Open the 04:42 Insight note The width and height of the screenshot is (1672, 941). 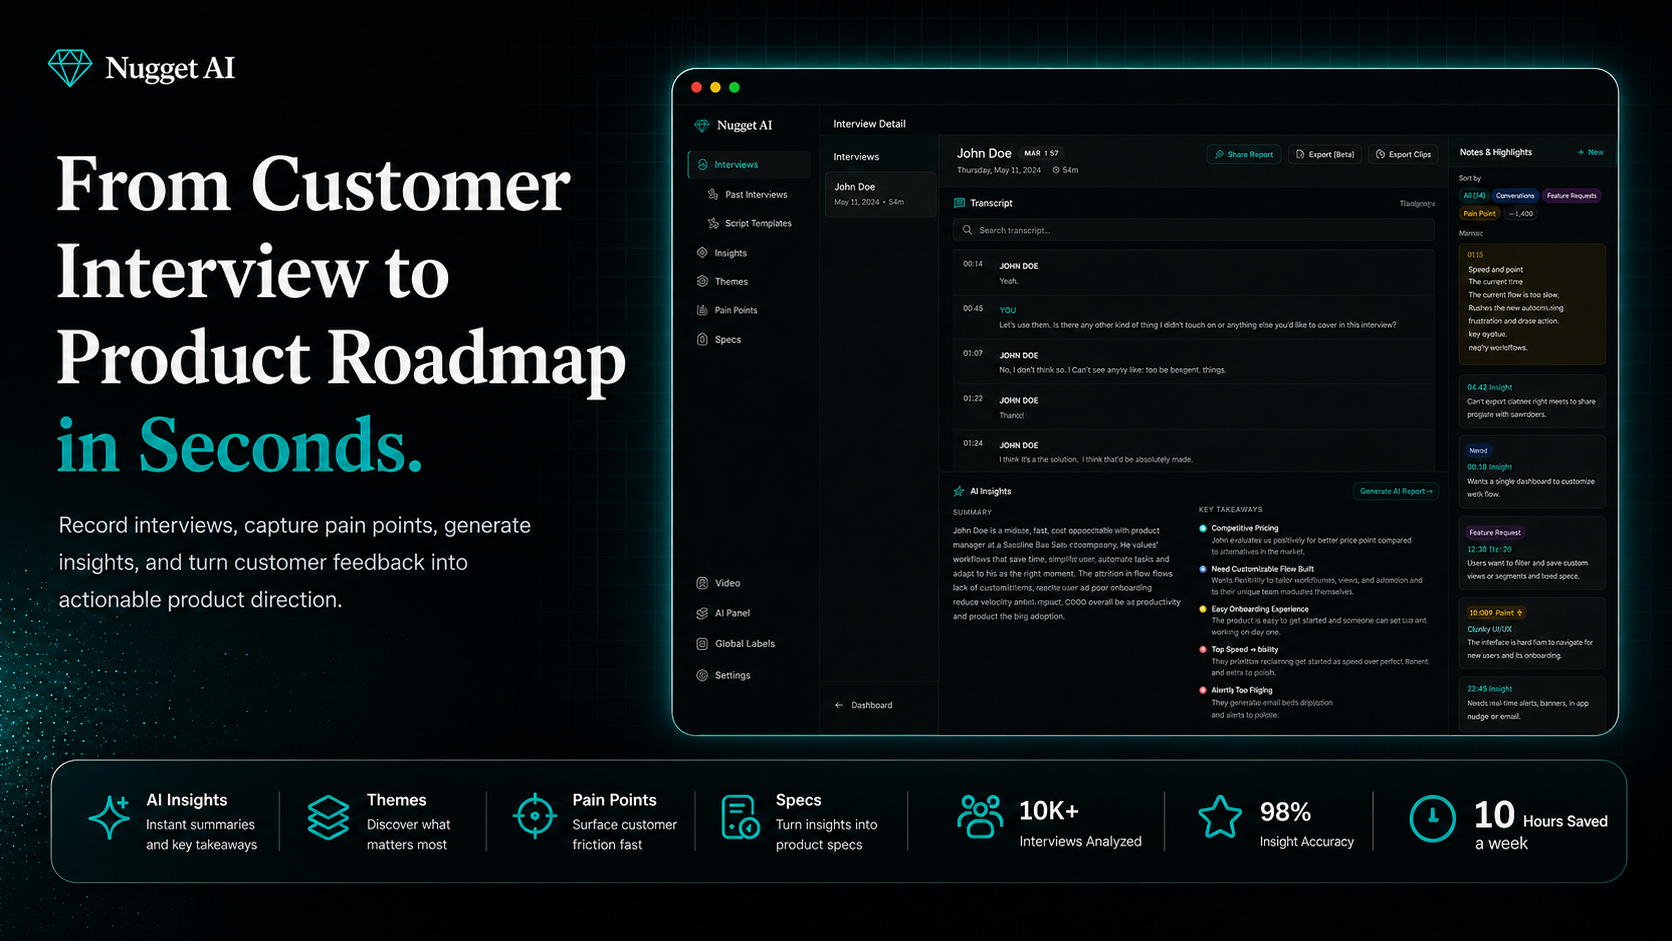(1532, 401)
